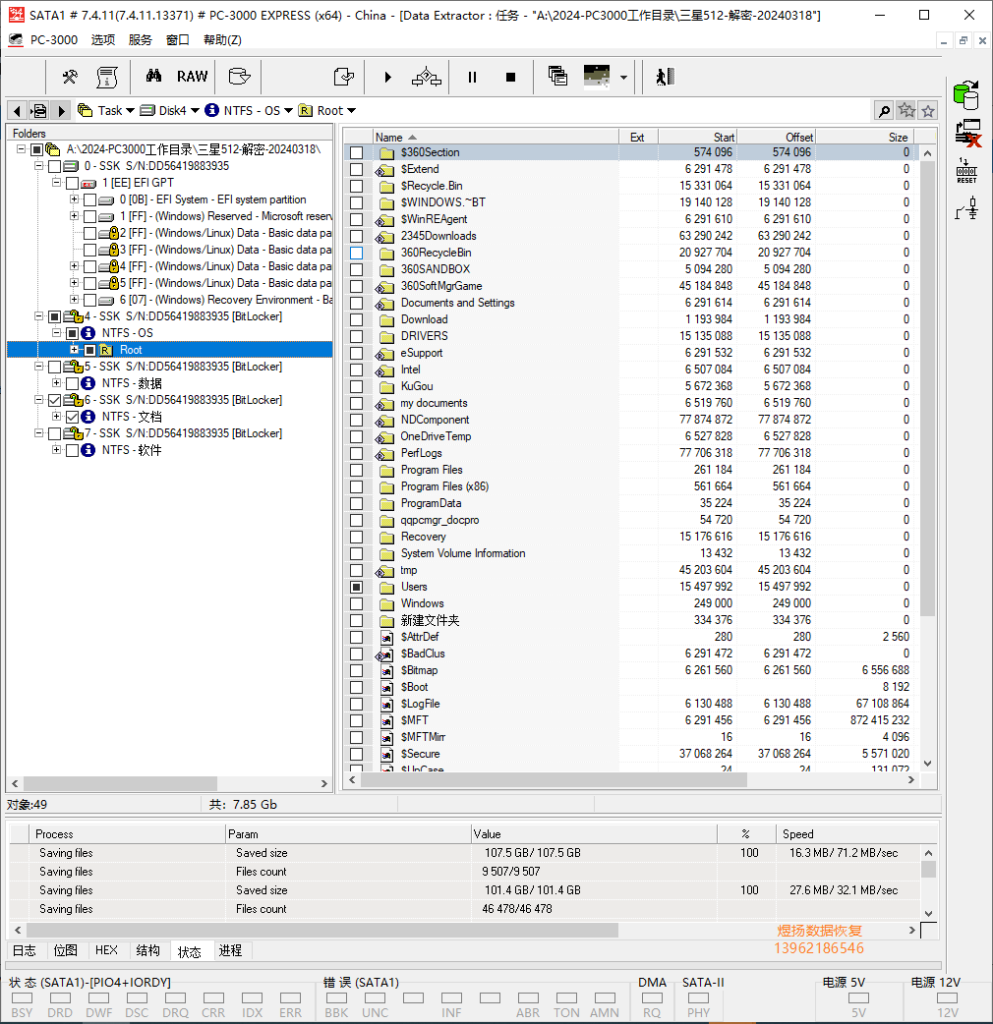The image size is (993, 1024).
Task: Click the RESET icon in right sidebar
Action: 967,171
